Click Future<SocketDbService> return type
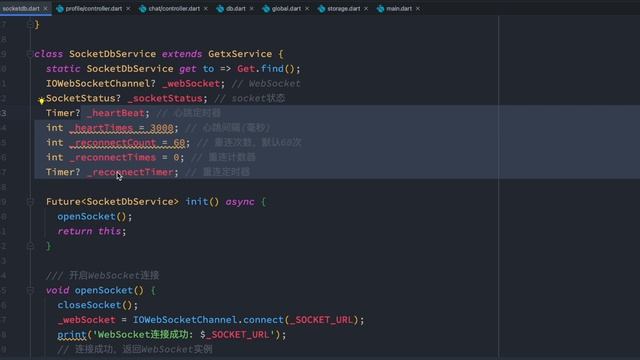 pyautogui.click(x=112, y=202)
